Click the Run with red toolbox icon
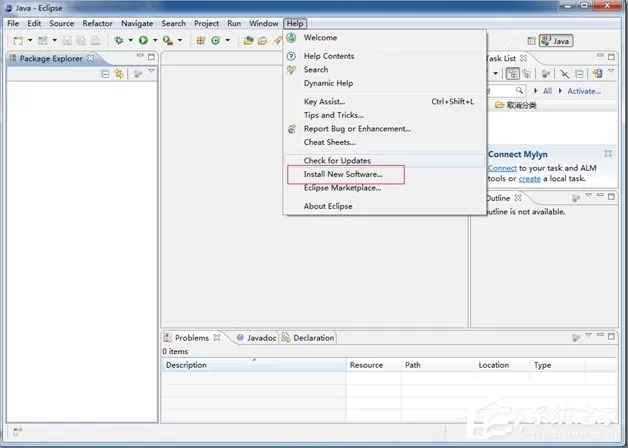 tap(168, 40)
